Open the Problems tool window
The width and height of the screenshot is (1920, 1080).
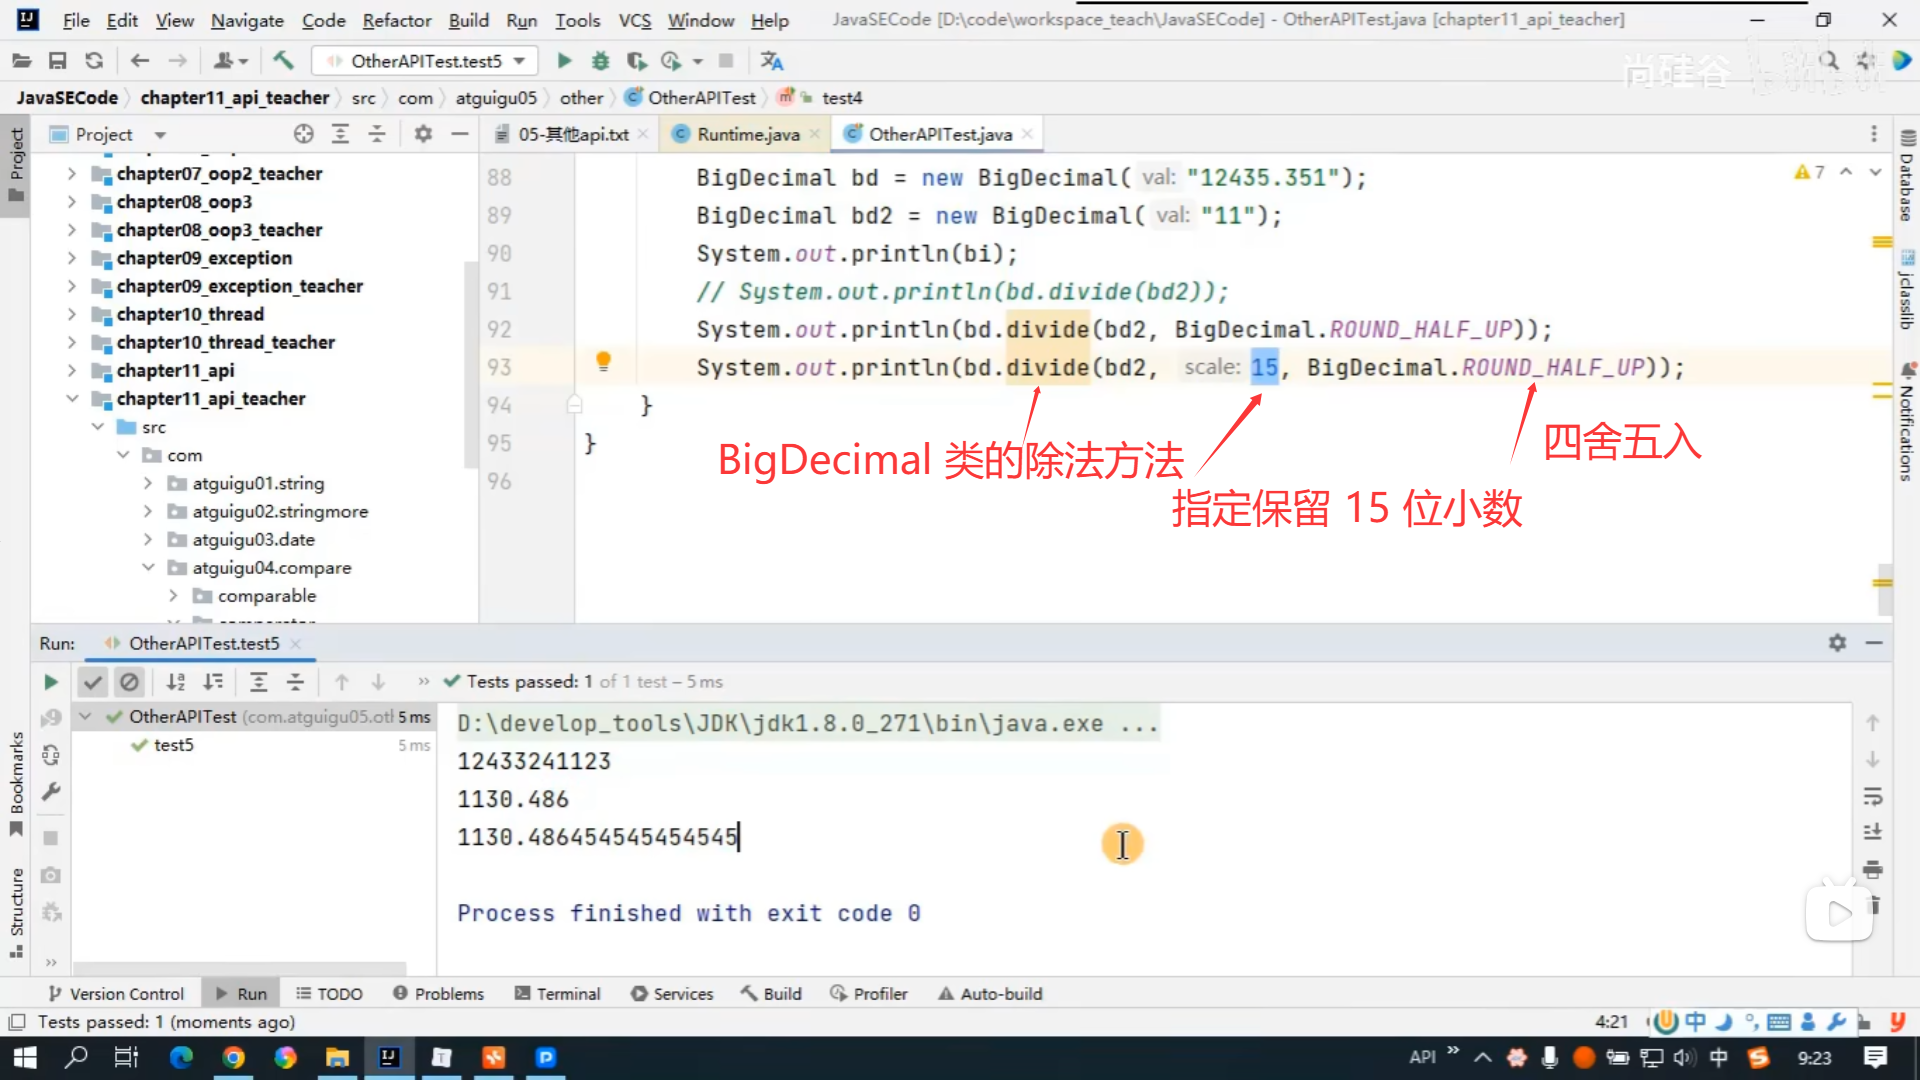point(439,994)
